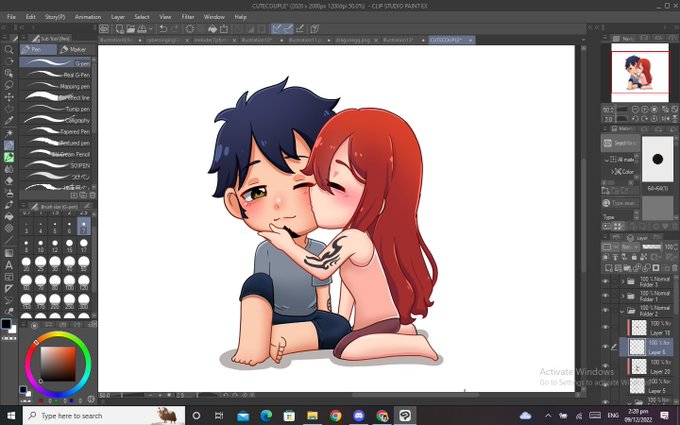Toggle visibility of Folder 3
This screenshot has width=680, height=425.
click(605, 282)
